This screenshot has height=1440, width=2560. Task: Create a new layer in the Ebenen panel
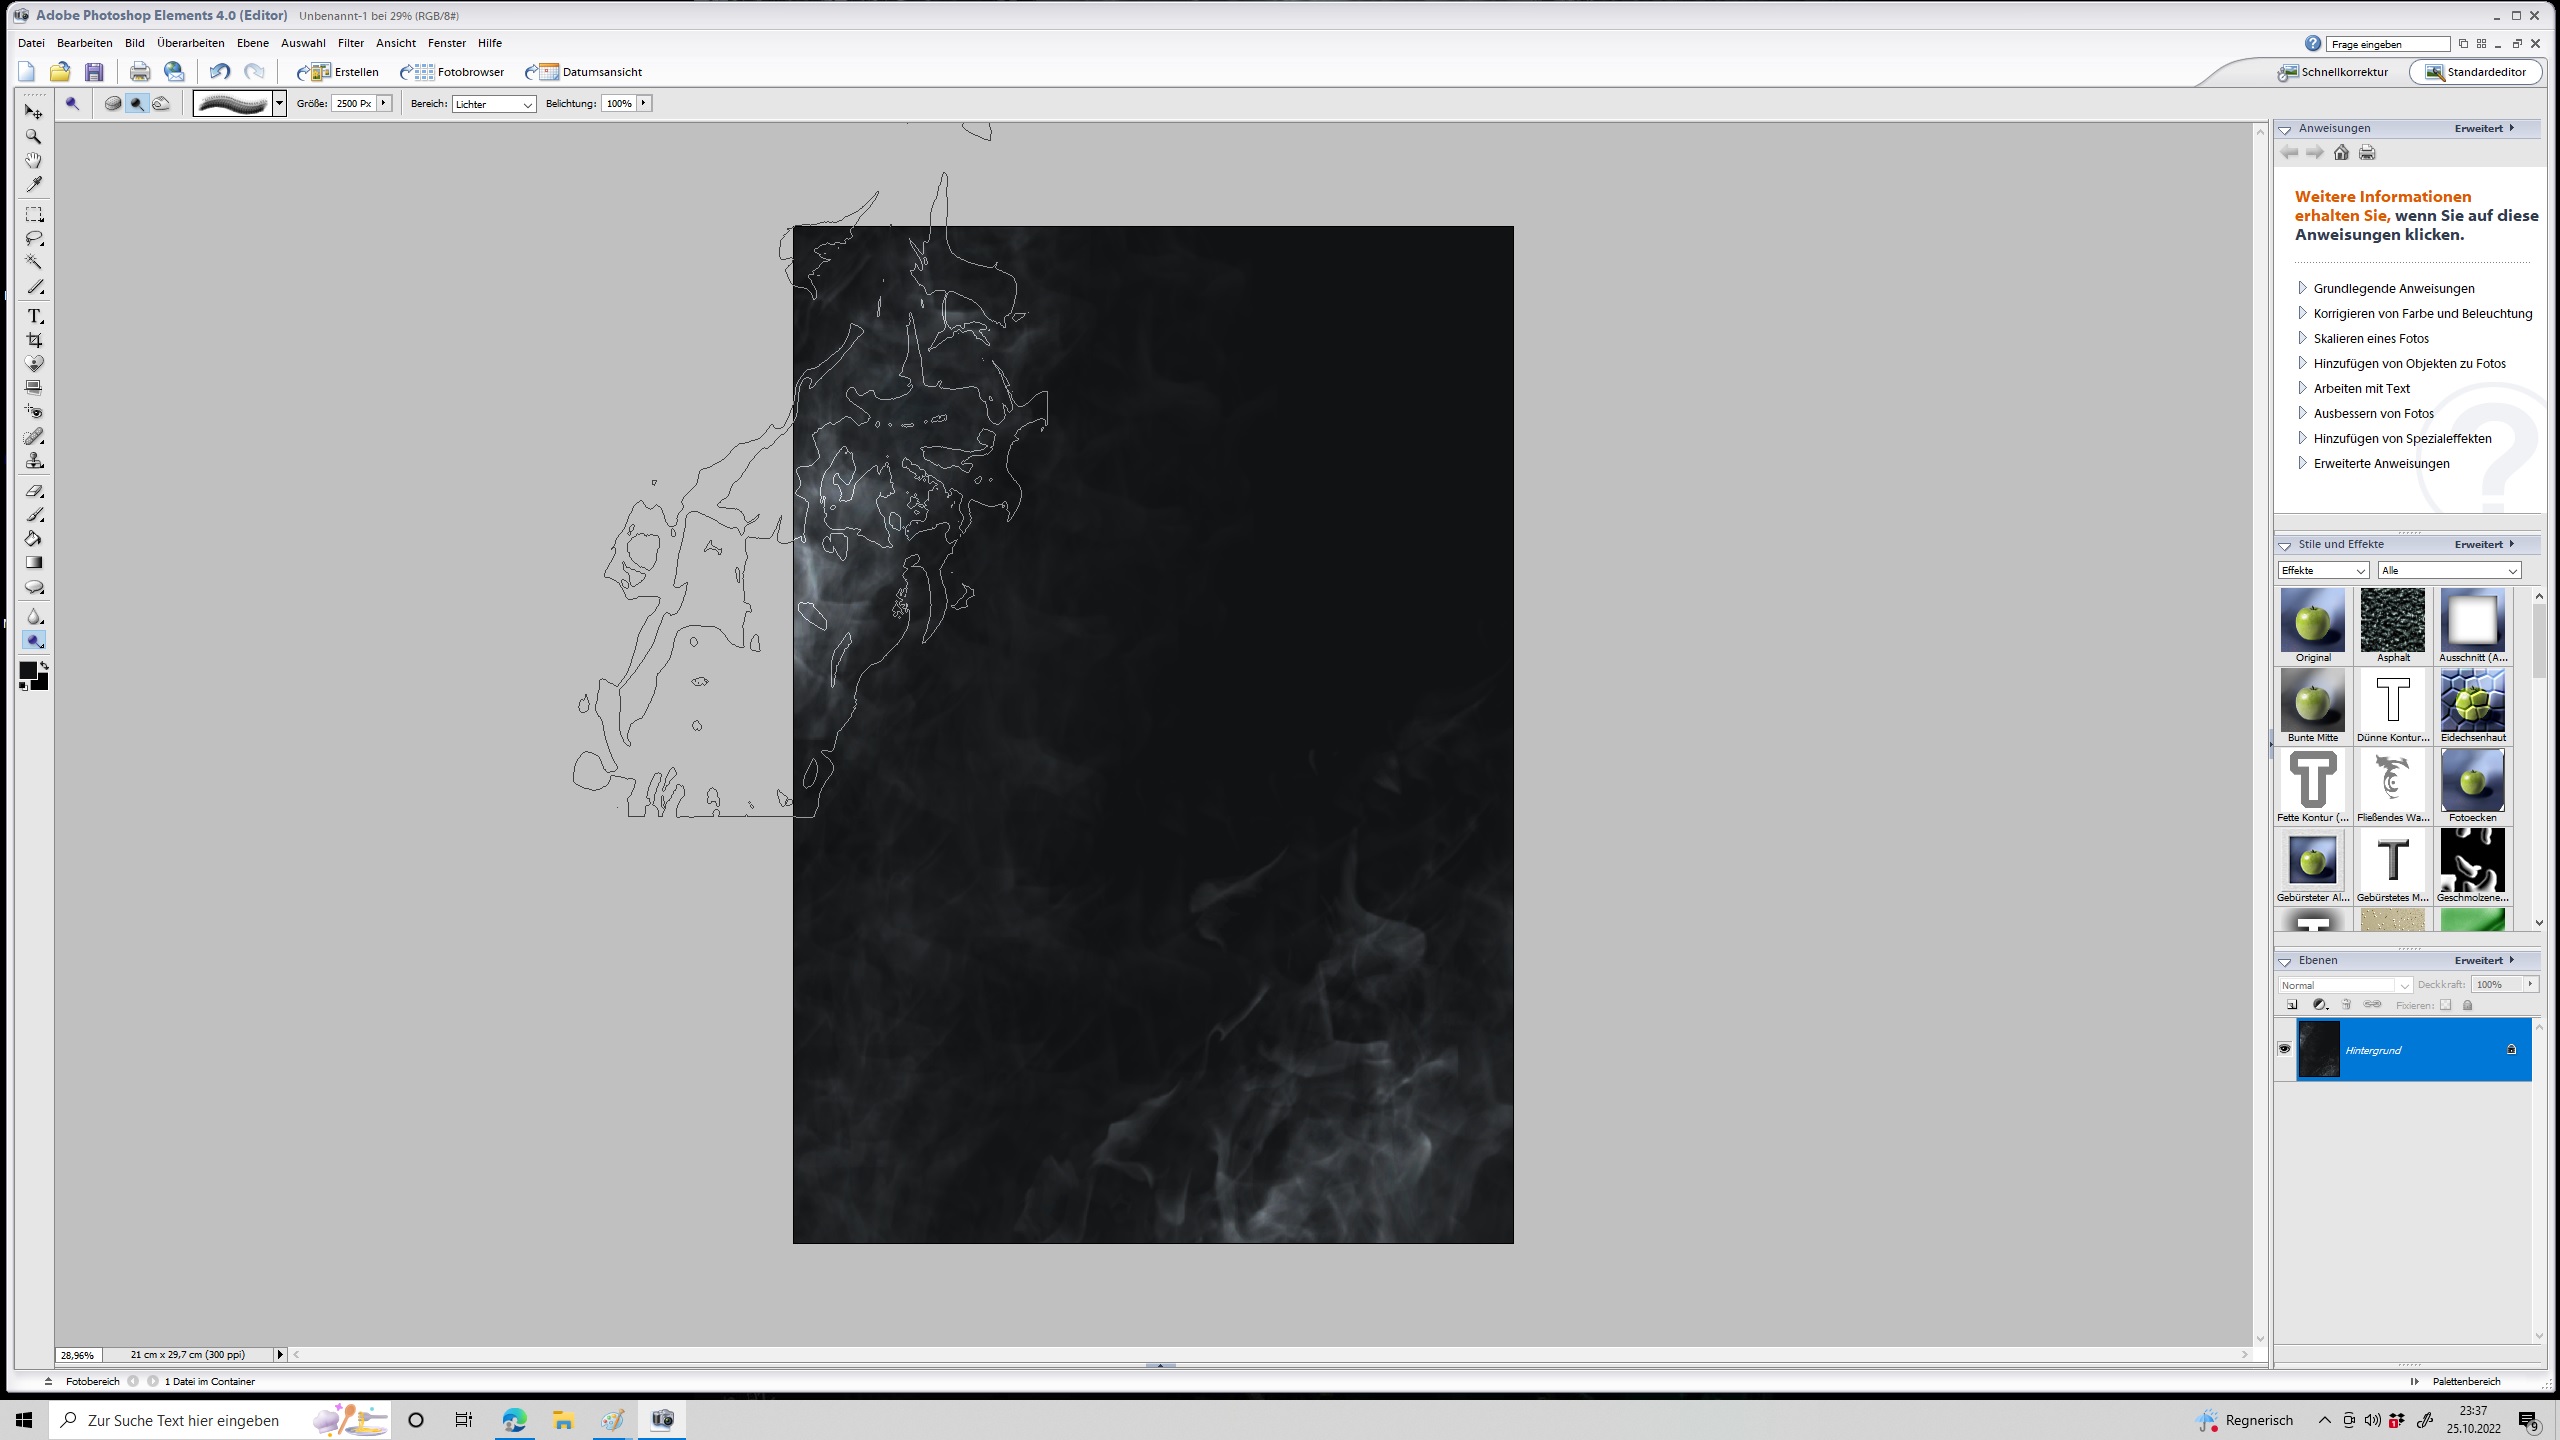(2292, 1005)
